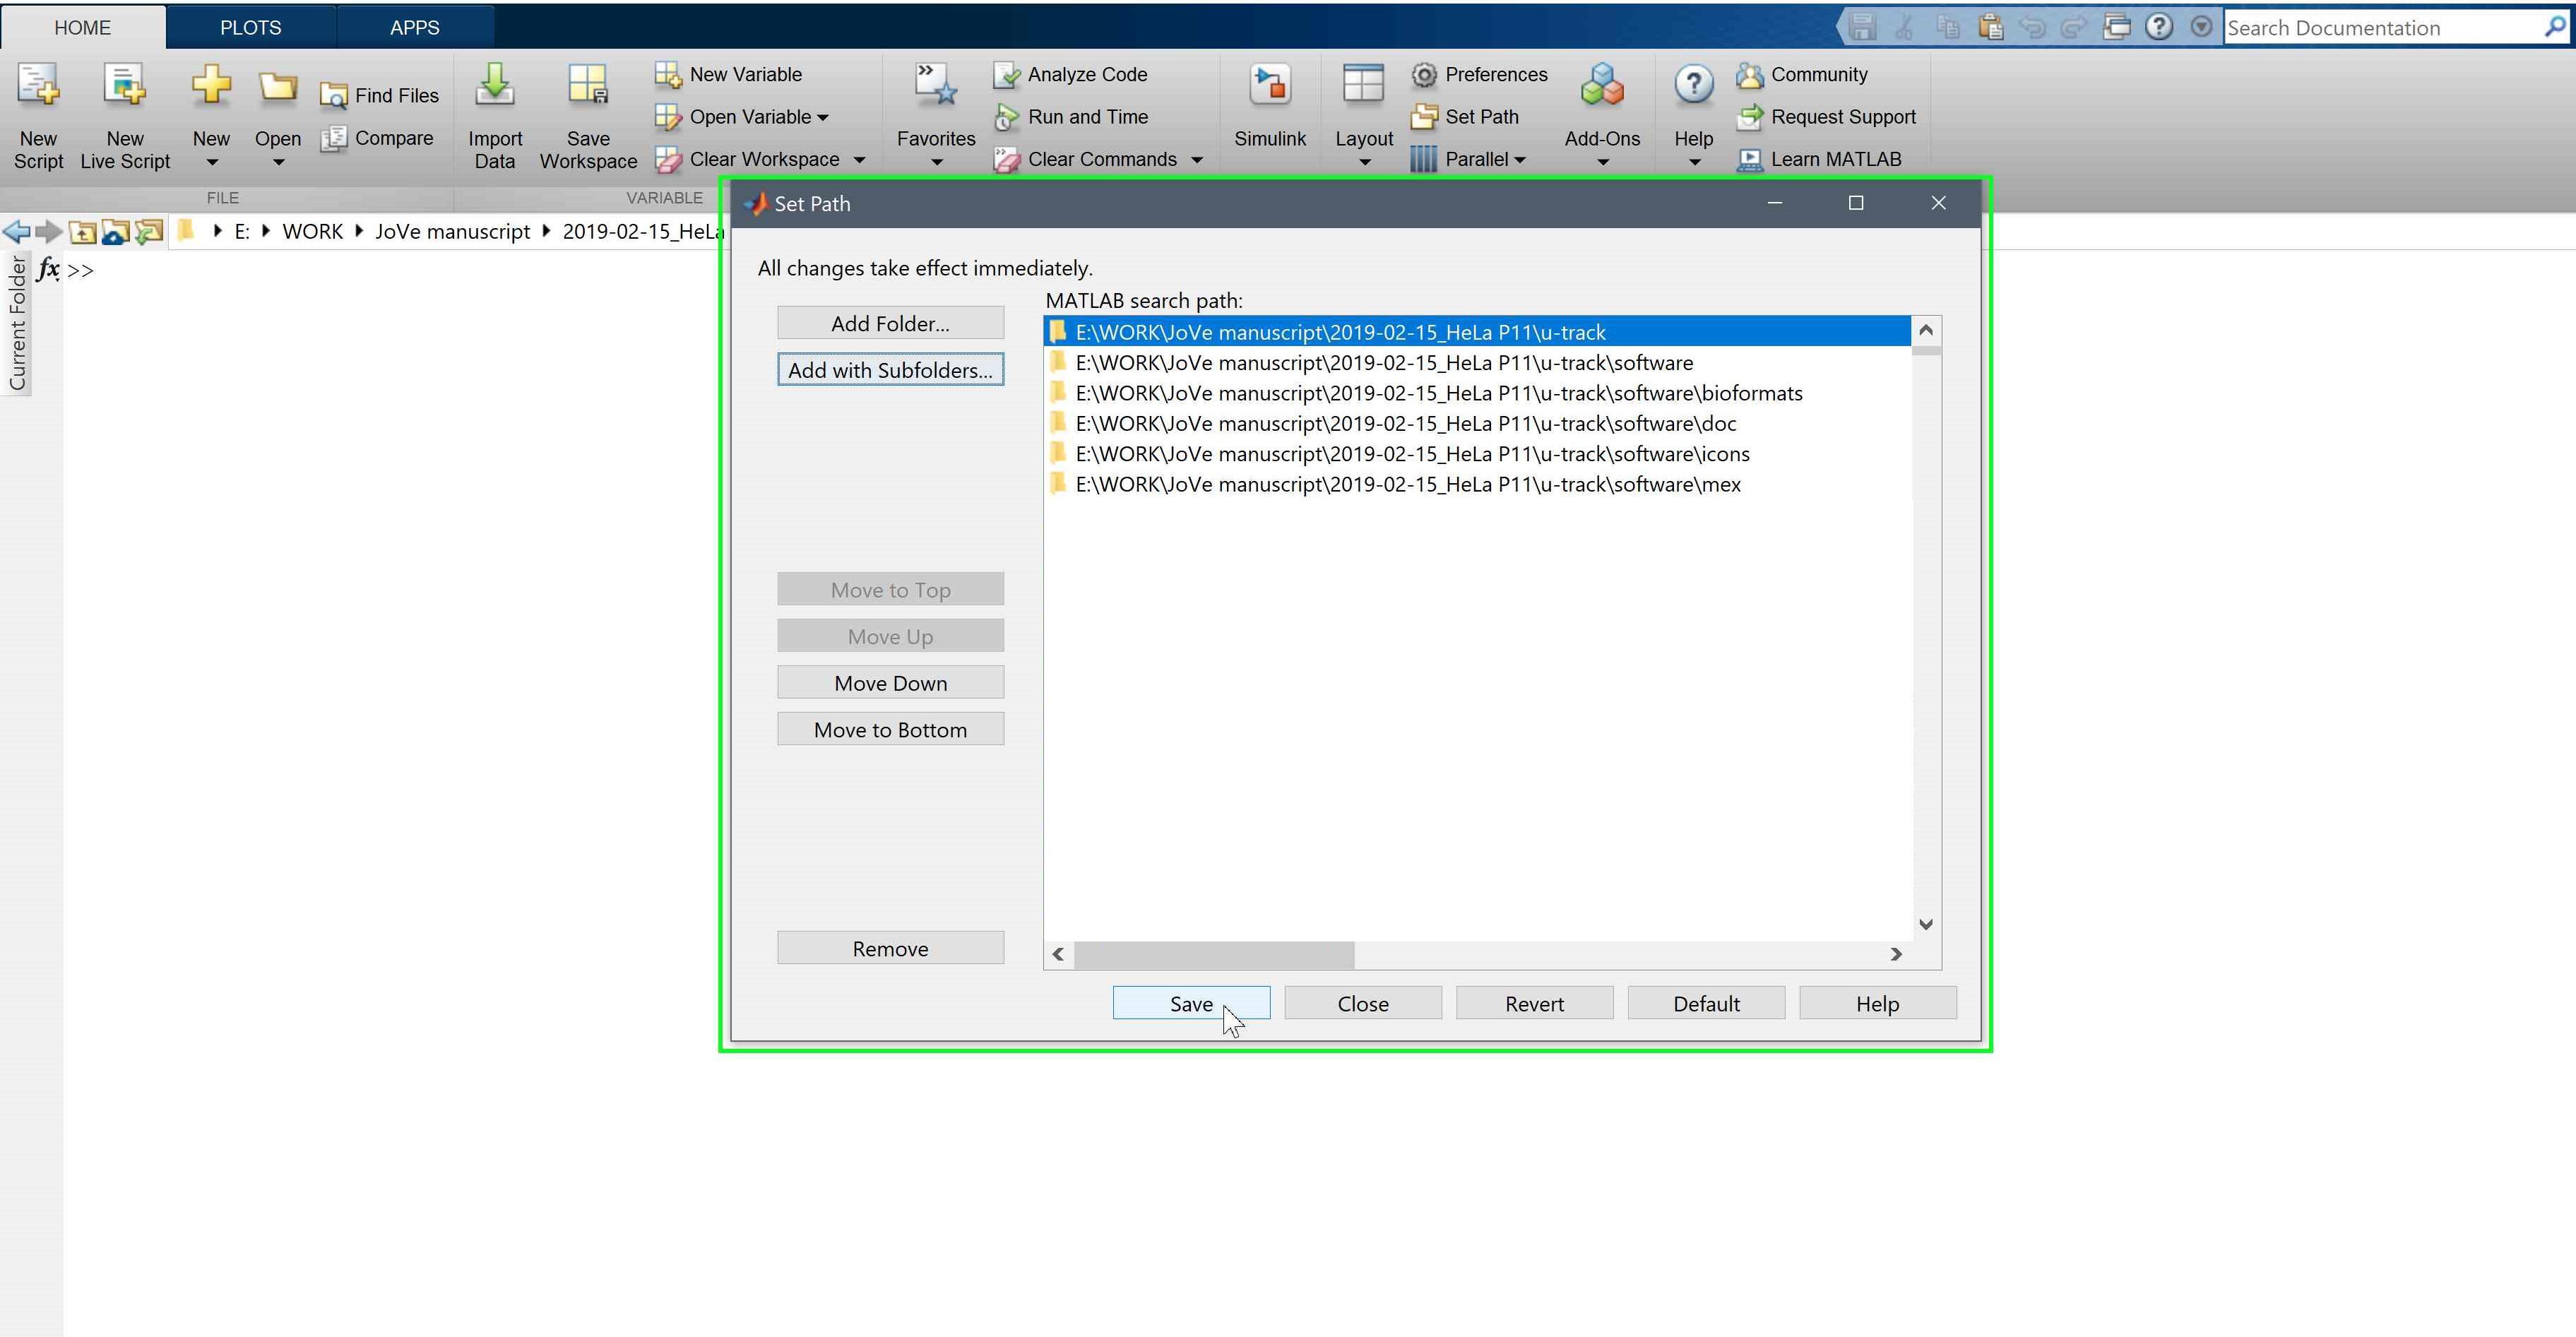Open Preferences gear icon
This screenshot has height=1337, width=2576.
point(1424,75)
